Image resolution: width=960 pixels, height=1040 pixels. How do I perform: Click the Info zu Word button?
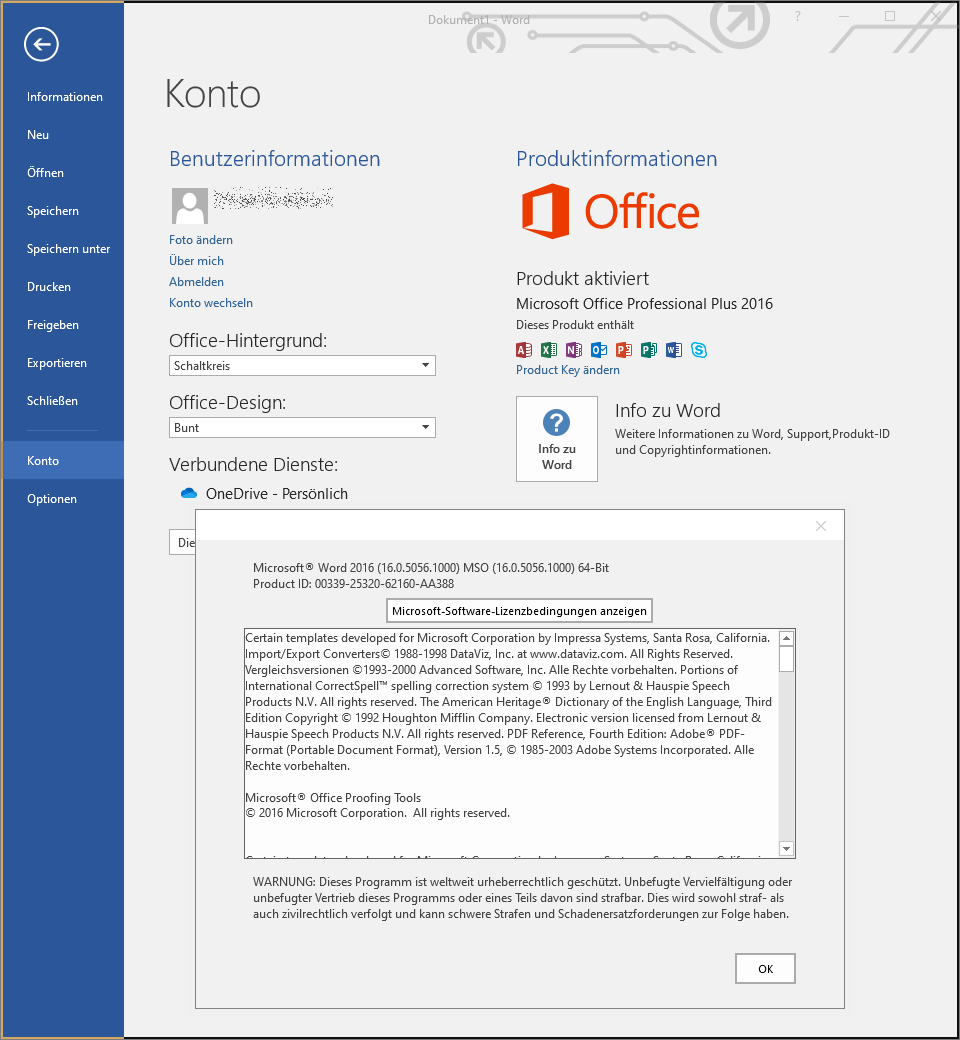[x=557, y=439]
